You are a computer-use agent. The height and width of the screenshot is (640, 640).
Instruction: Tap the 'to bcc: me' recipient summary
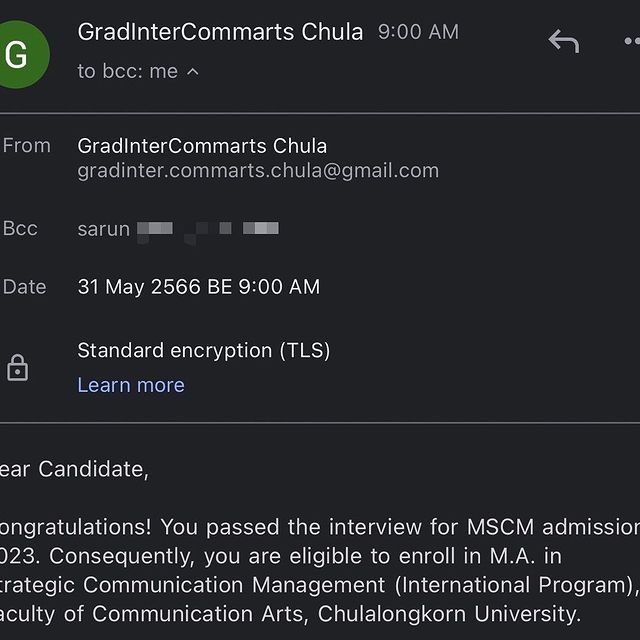click(128, 71)
